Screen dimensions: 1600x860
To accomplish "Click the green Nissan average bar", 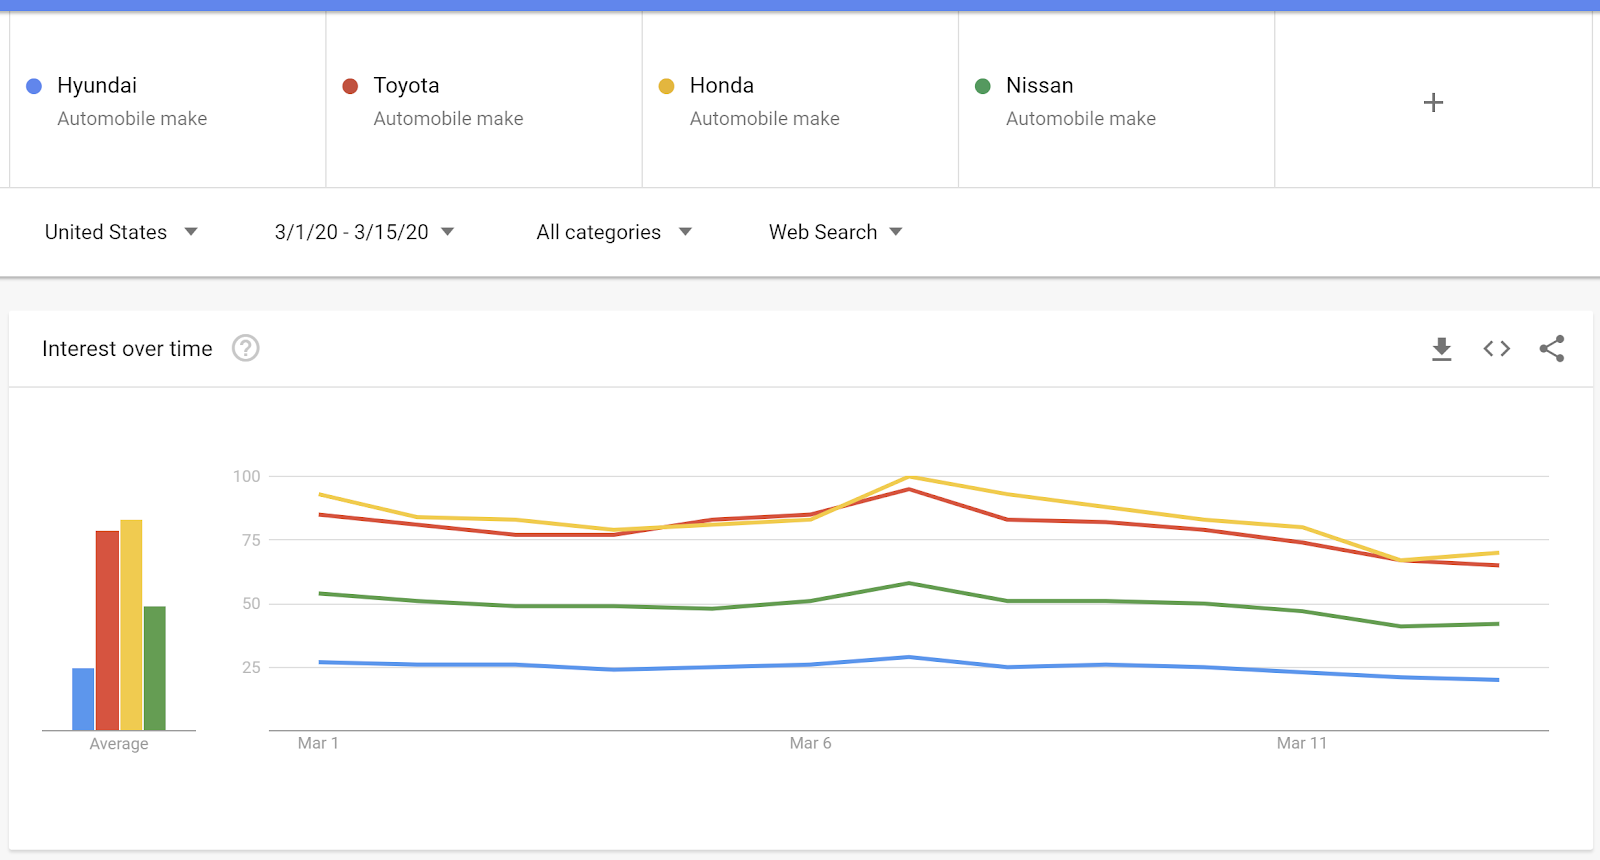I will (x=155, y=668).
